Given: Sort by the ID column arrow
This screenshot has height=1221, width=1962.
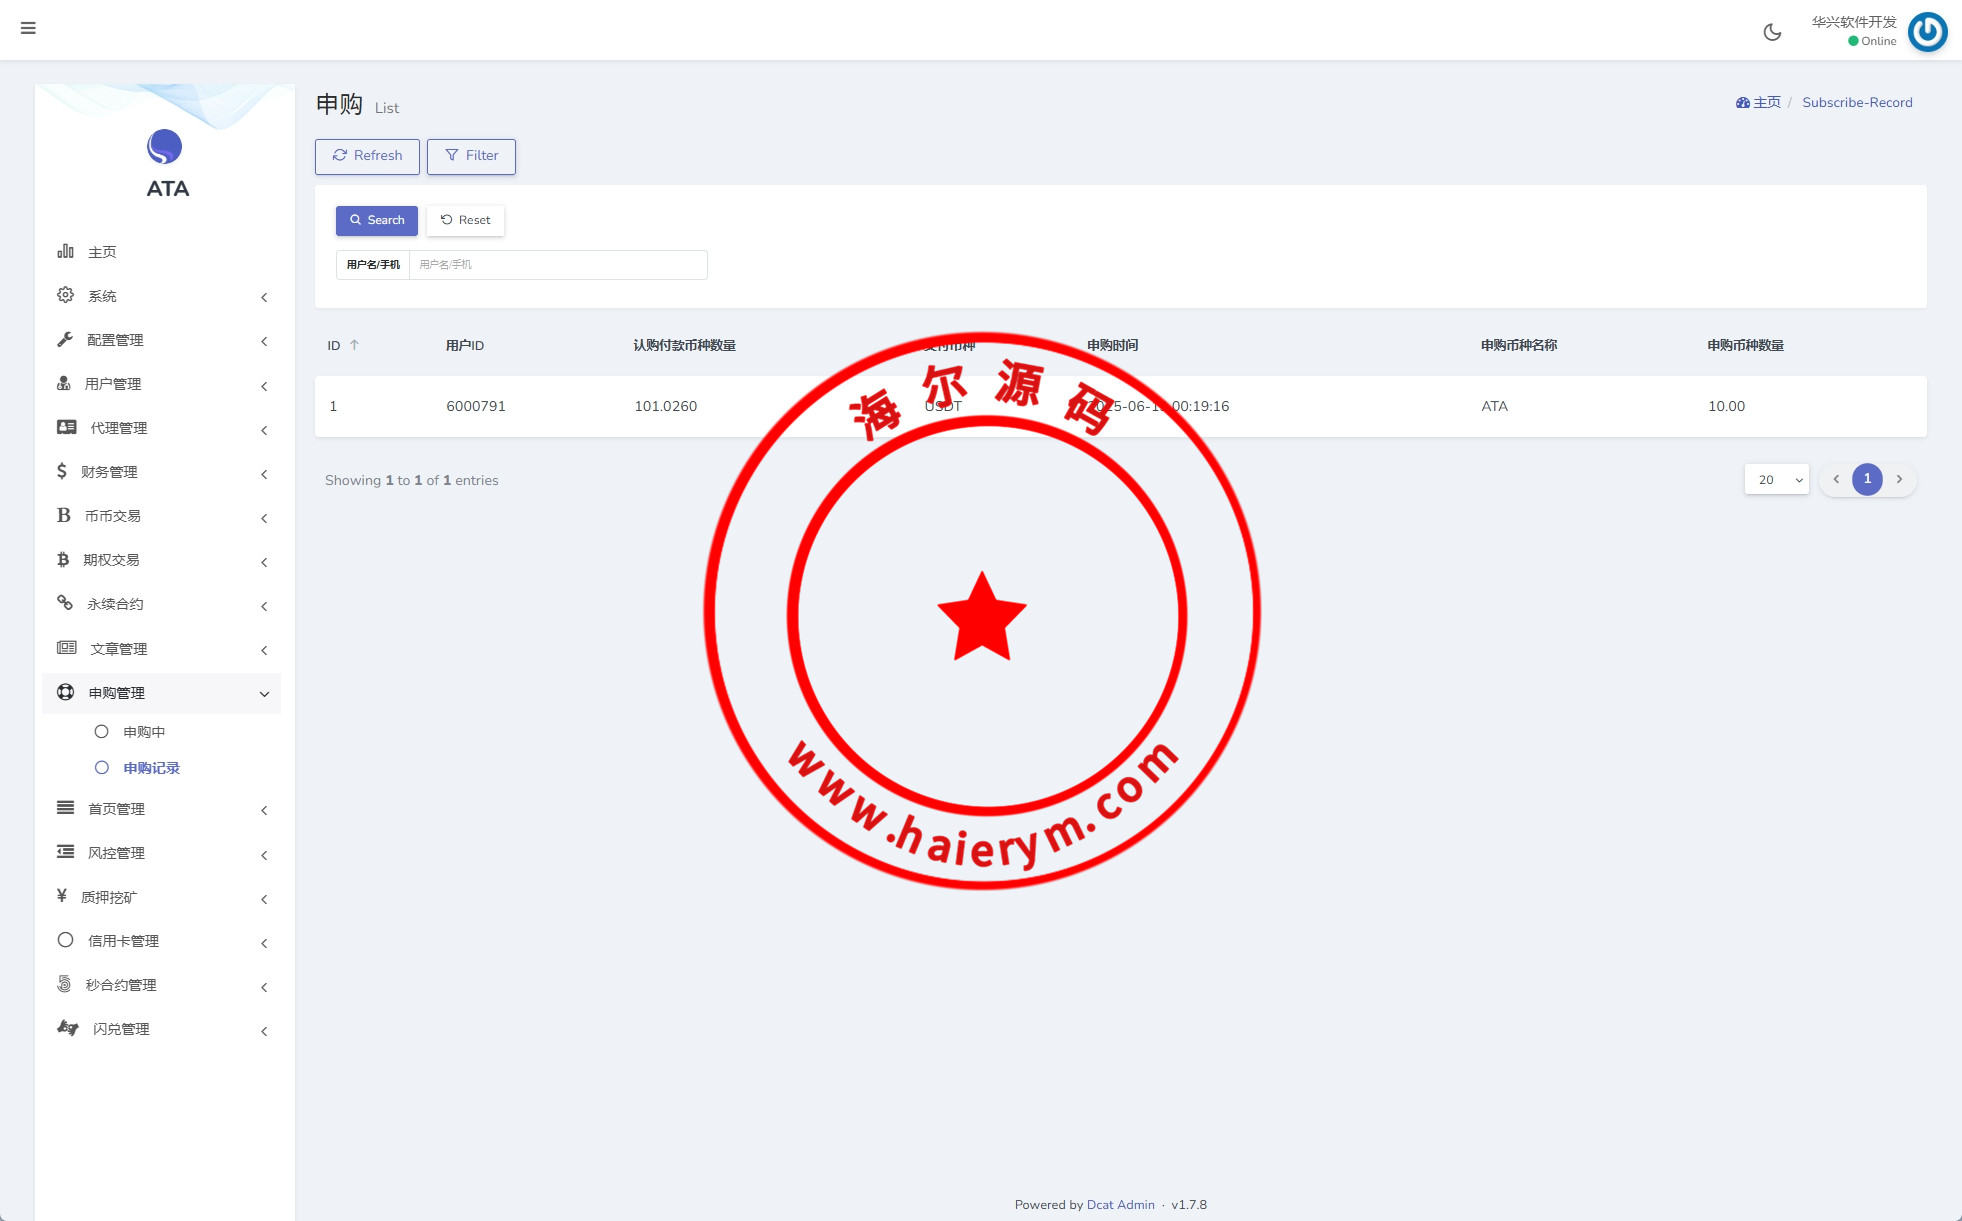Looking at the screenshot, I should 354,345.
